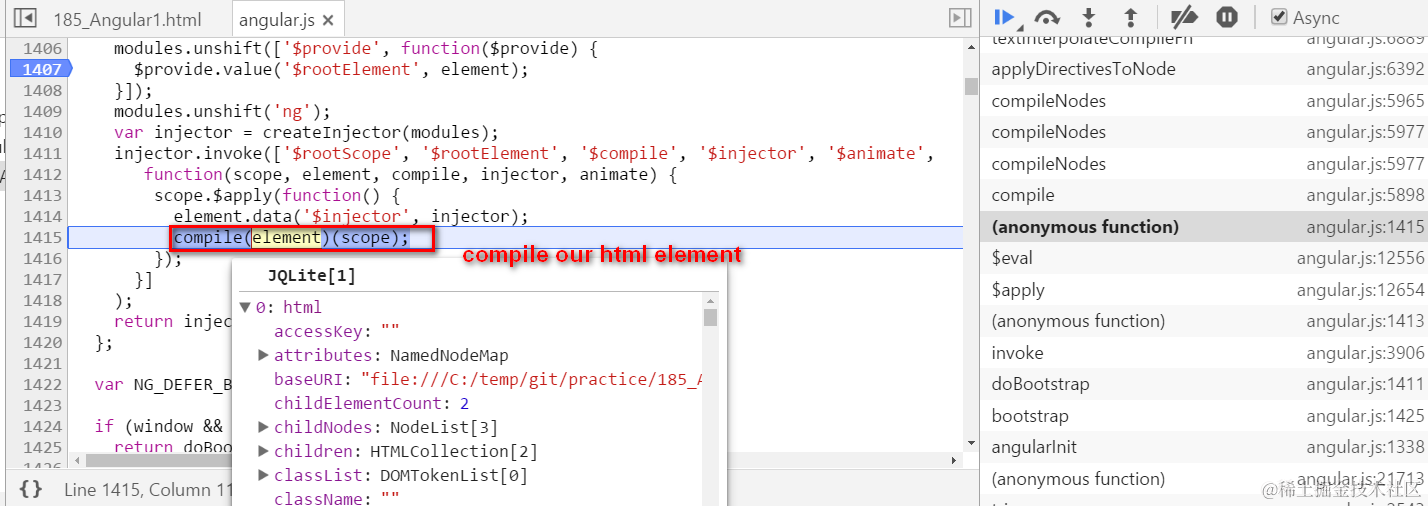Select doBootstrap call stack frame

[1204, 384]
